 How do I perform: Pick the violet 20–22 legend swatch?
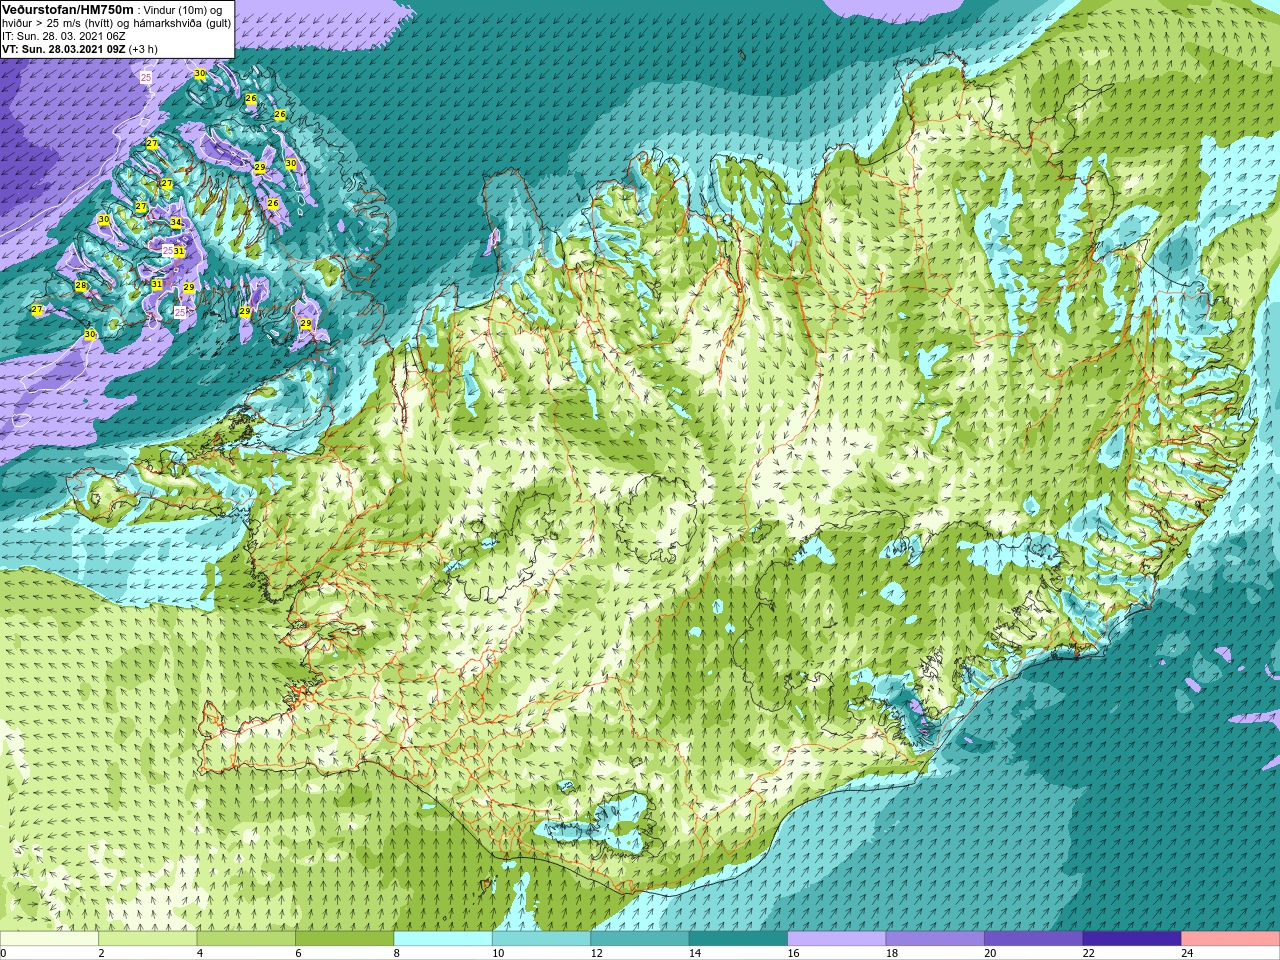(1034, 939)
